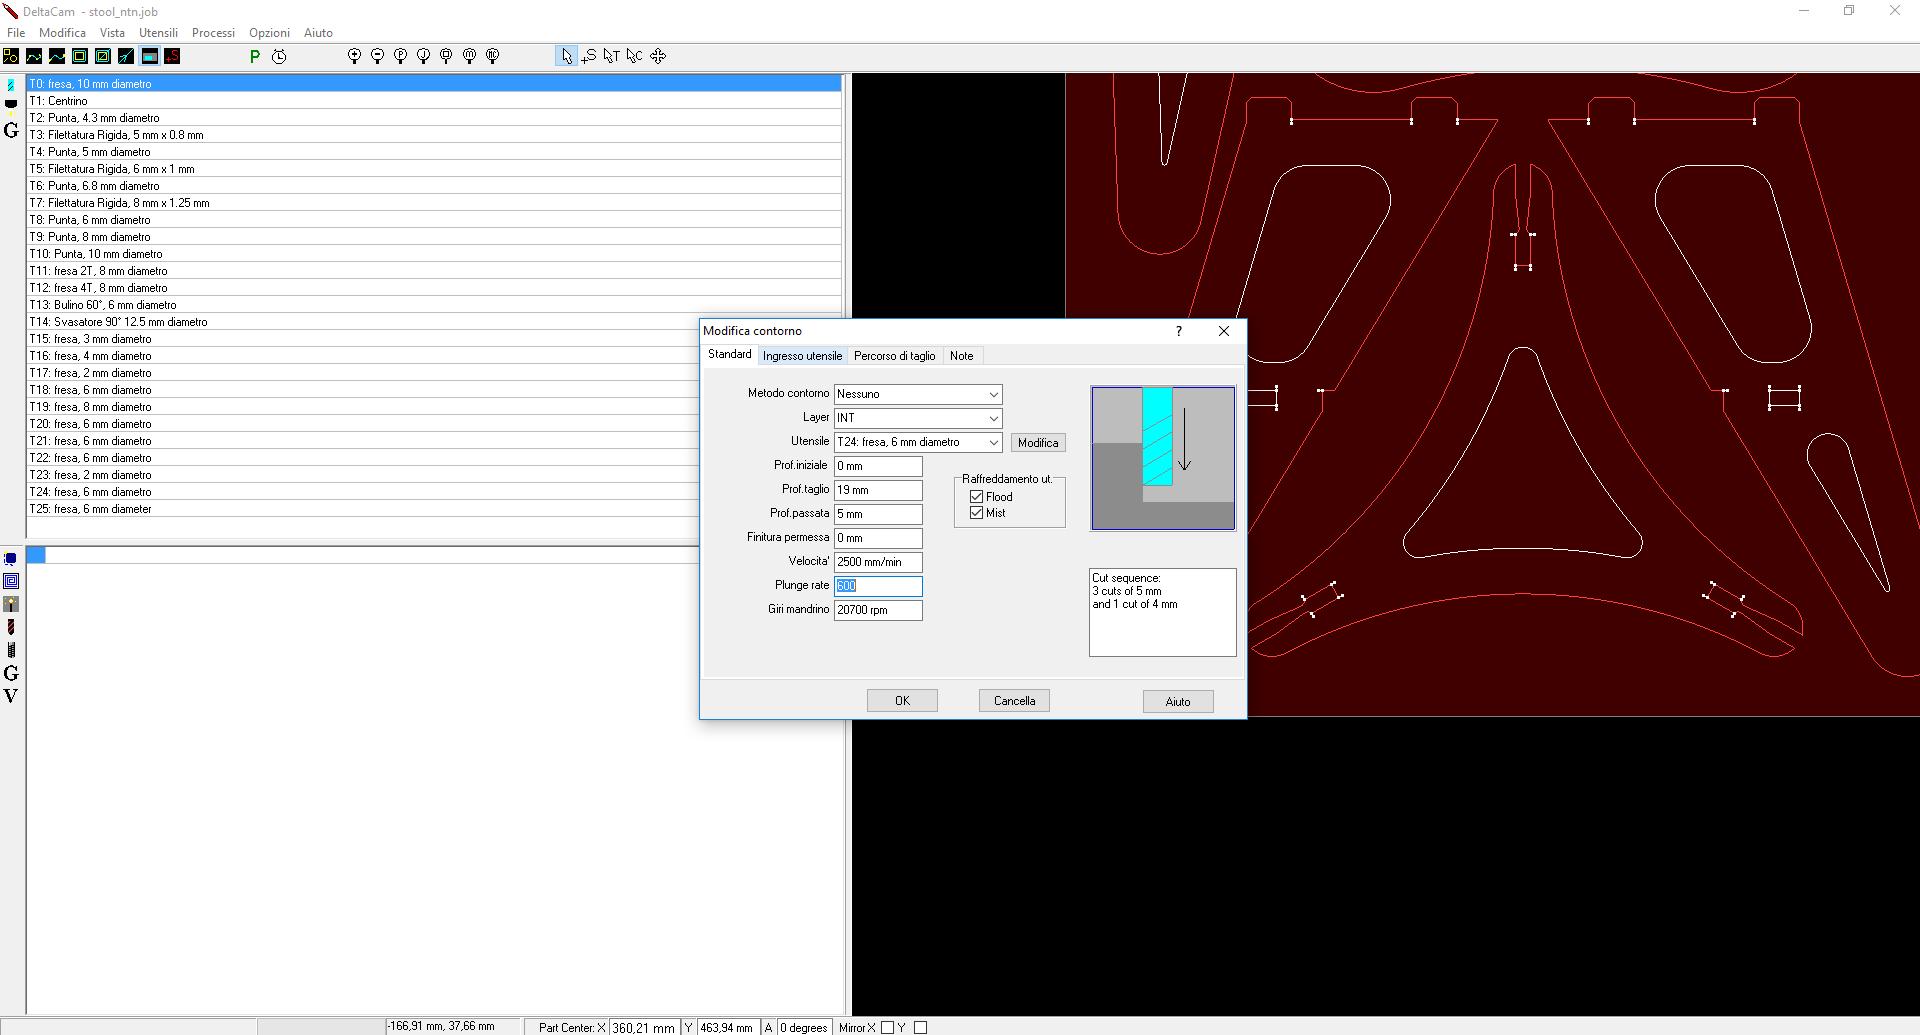
Task: Click the pointer with C tool icon
Action: (x=635, y=56)
